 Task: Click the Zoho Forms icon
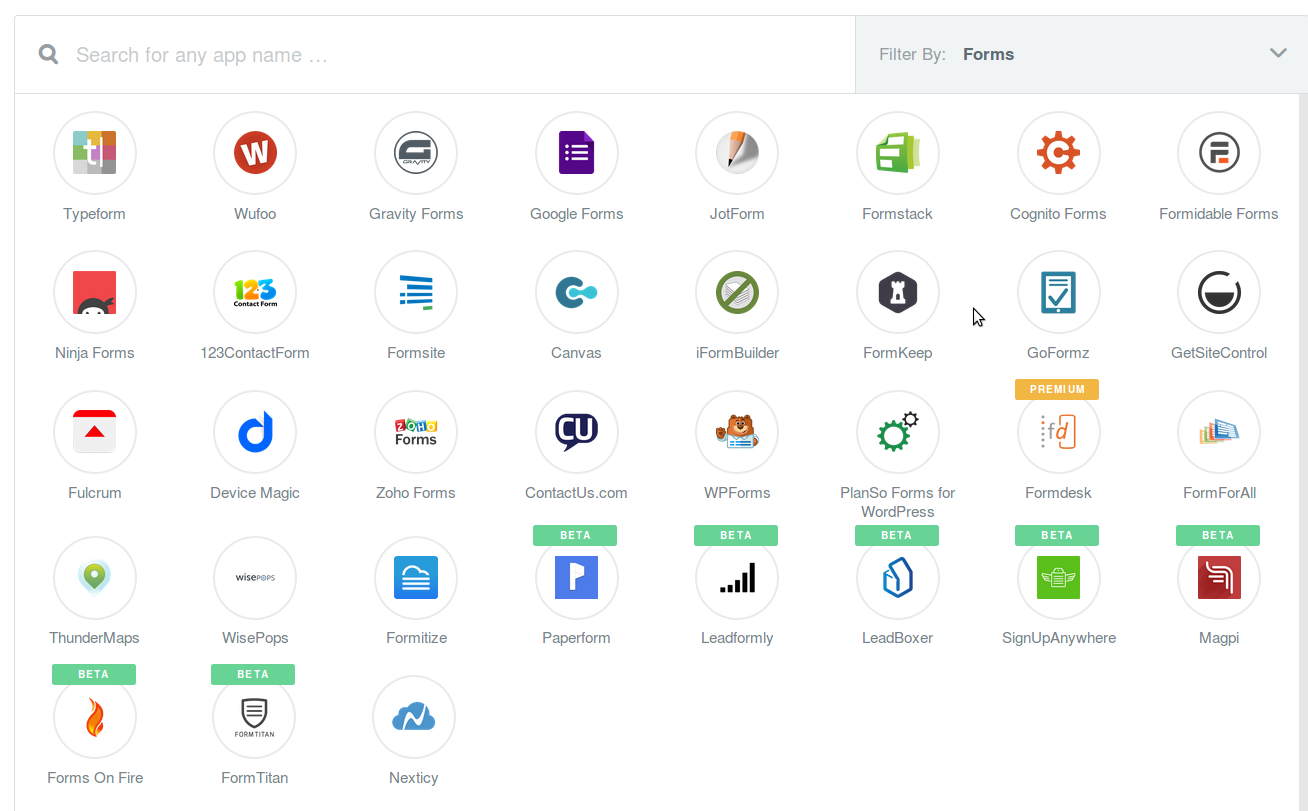[x=416, y=432]
